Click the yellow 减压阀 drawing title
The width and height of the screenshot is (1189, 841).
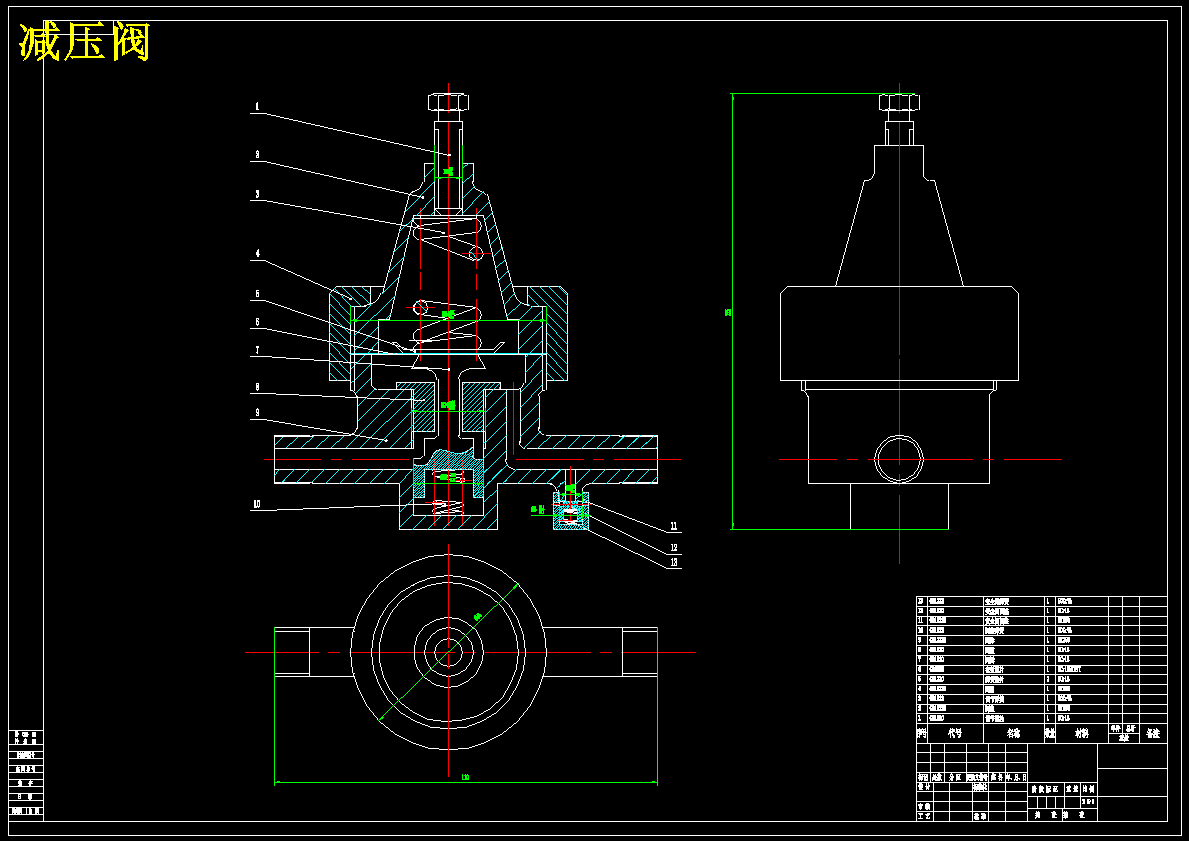click(x=84, y=42)
